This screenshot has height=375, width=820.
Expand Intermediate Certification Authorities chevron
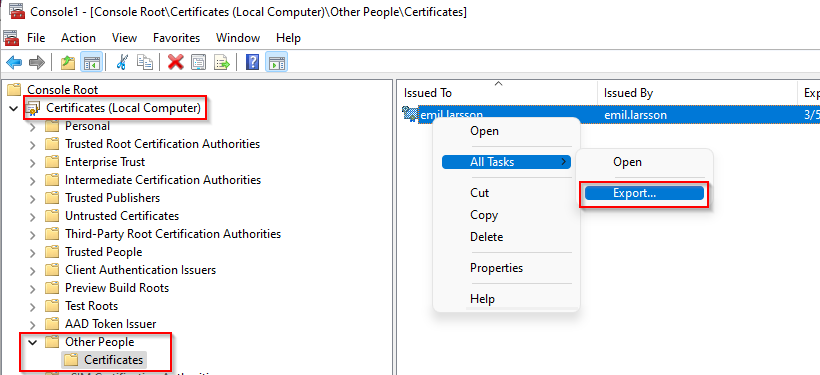32,180
